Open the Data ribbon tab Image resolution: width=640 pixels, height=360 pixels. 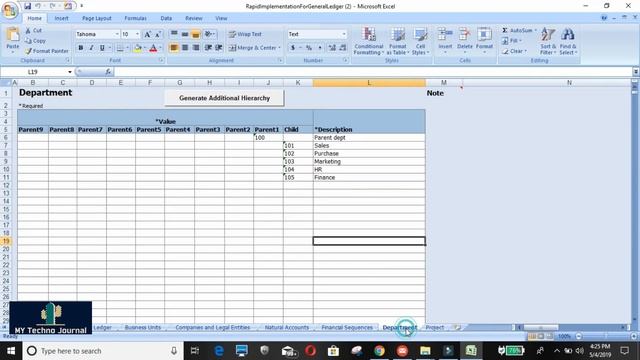pyautogui.click(x=166, y=18)
